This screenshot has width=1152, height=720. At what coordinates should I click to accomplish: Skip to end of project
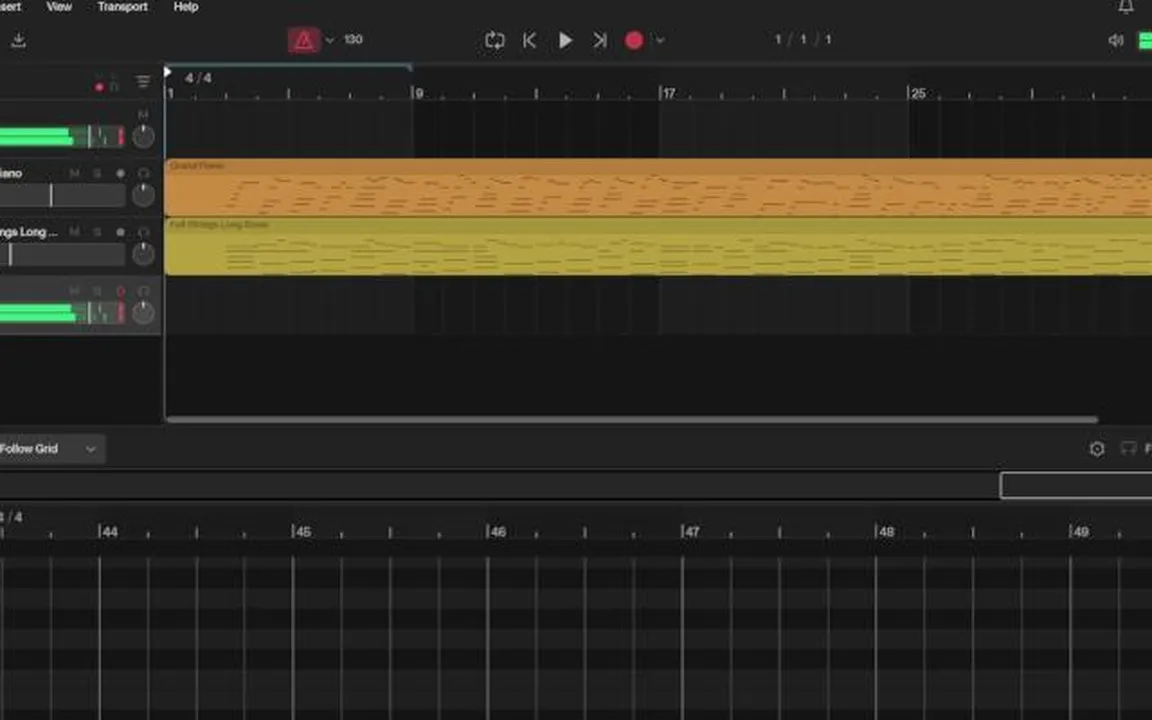(600, 40)
